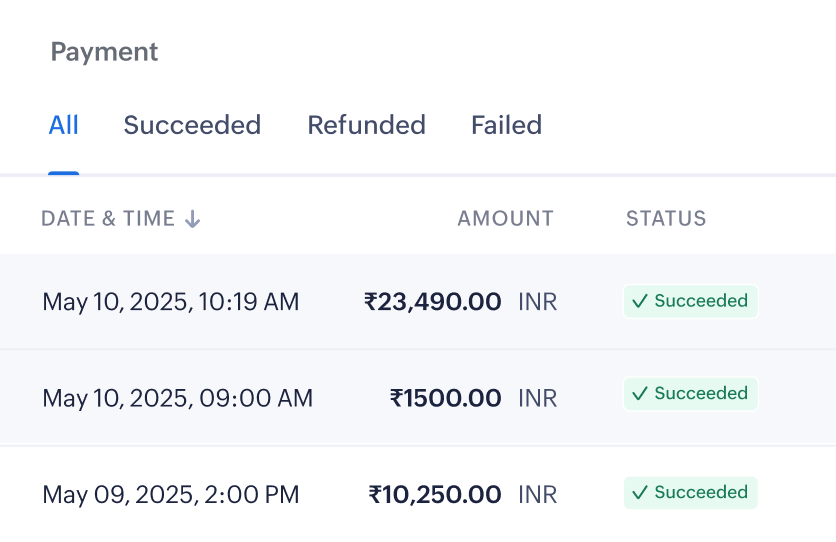836x542 pixels.
Task: Click checkmark icon in first Succeeded badge
Action: (x=640, y=301)
